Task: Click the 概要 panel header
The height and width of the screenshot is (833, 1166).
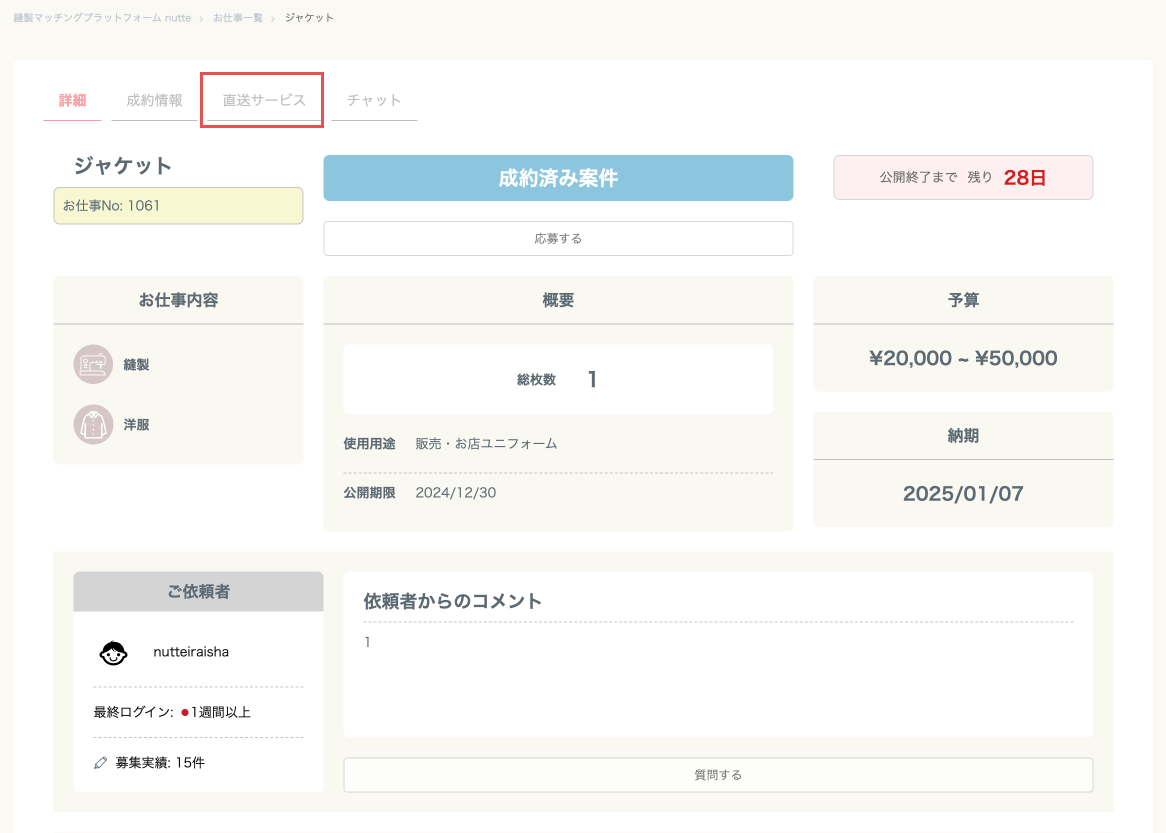Action: point(558,300)
